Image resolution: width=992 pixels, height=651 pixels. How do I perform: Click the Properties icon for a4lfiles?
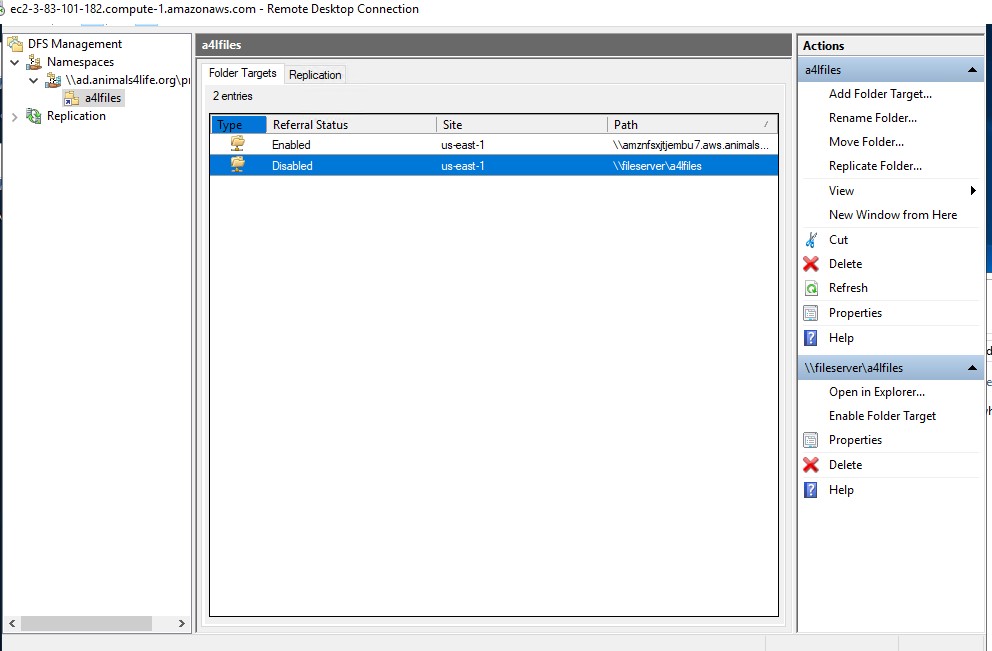tap(812, 312)
